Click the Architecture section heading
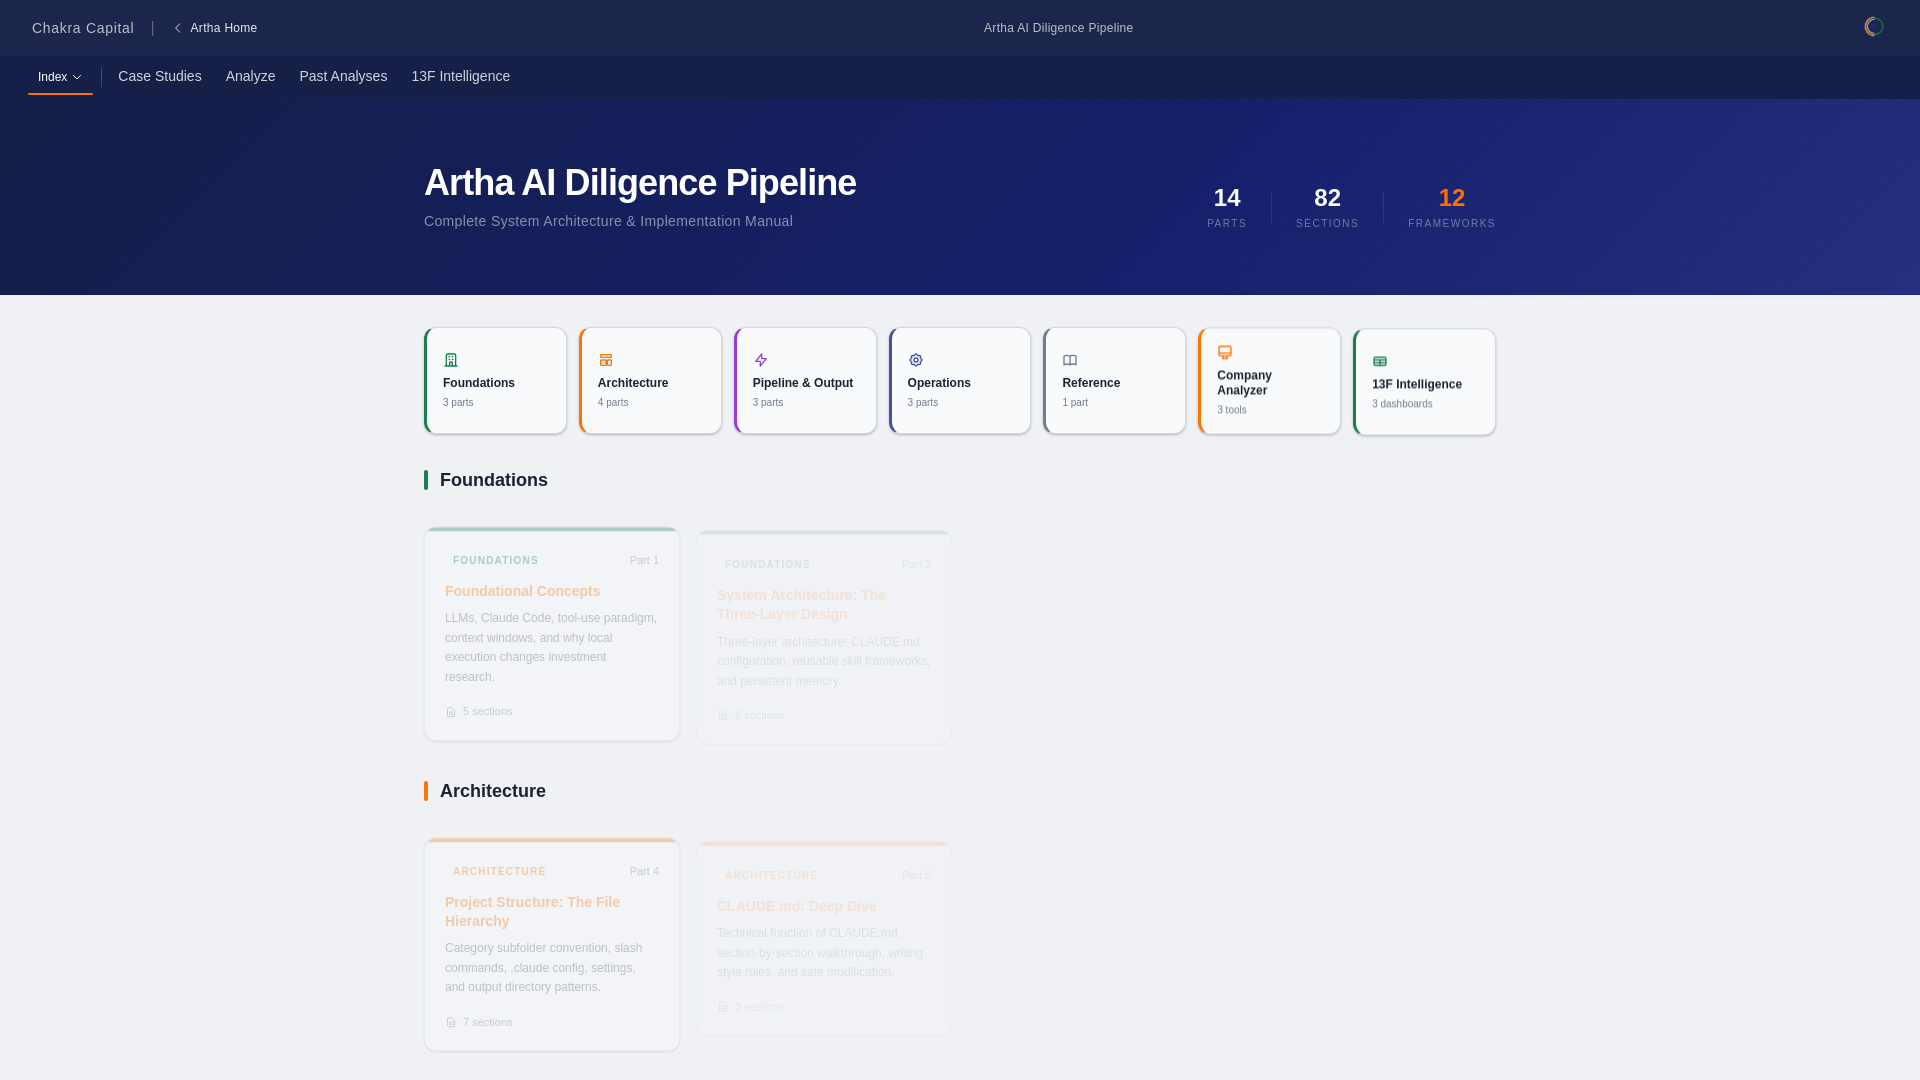Viewport: 1920px width, 1080px height. coord(493,791)
